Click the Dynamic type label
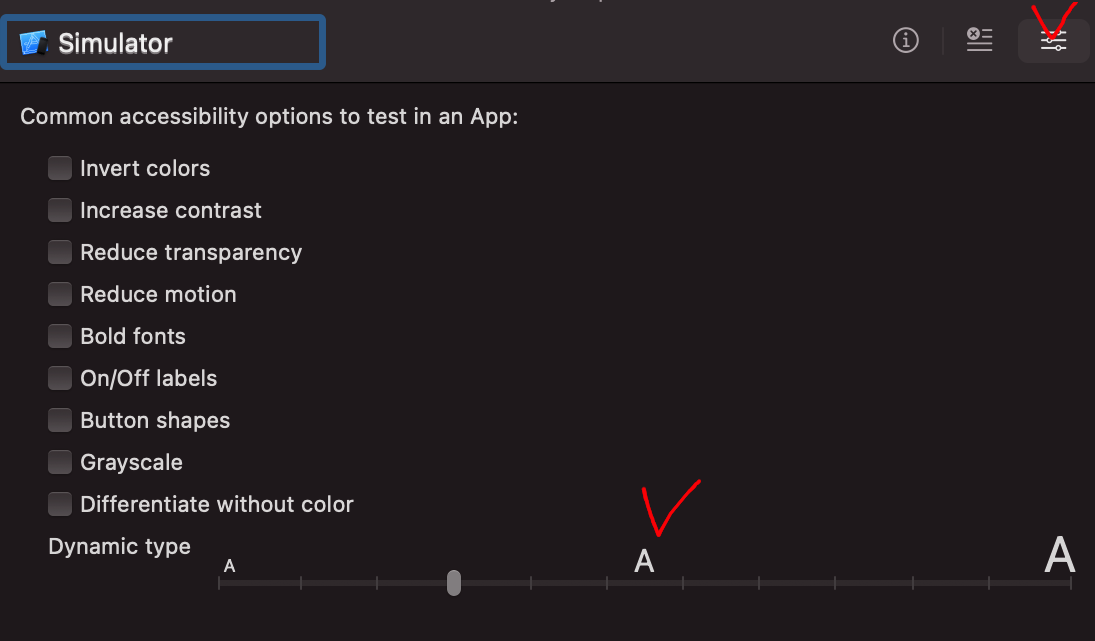The width and height of the screenshot is (1095, 641). tap(119, 546)
